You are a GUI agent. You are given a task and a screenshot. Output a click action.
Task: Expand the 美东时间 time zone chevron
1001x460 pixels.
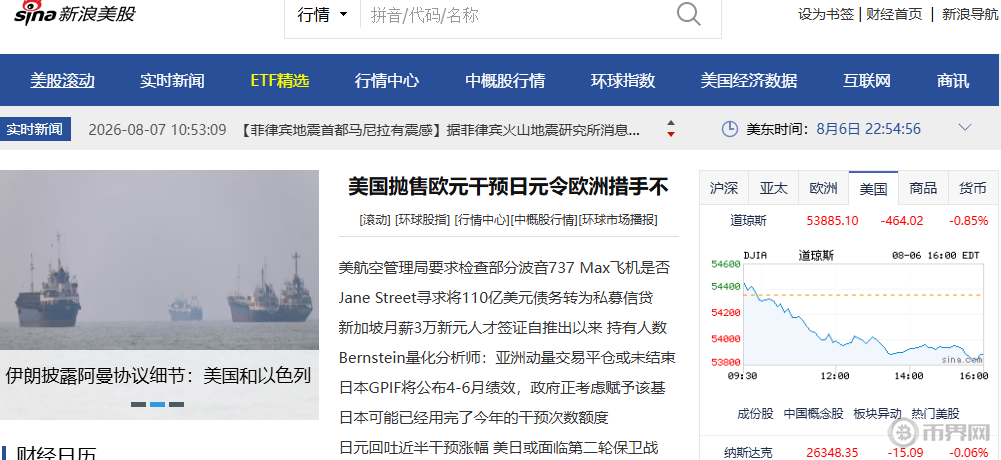point(965,128)
